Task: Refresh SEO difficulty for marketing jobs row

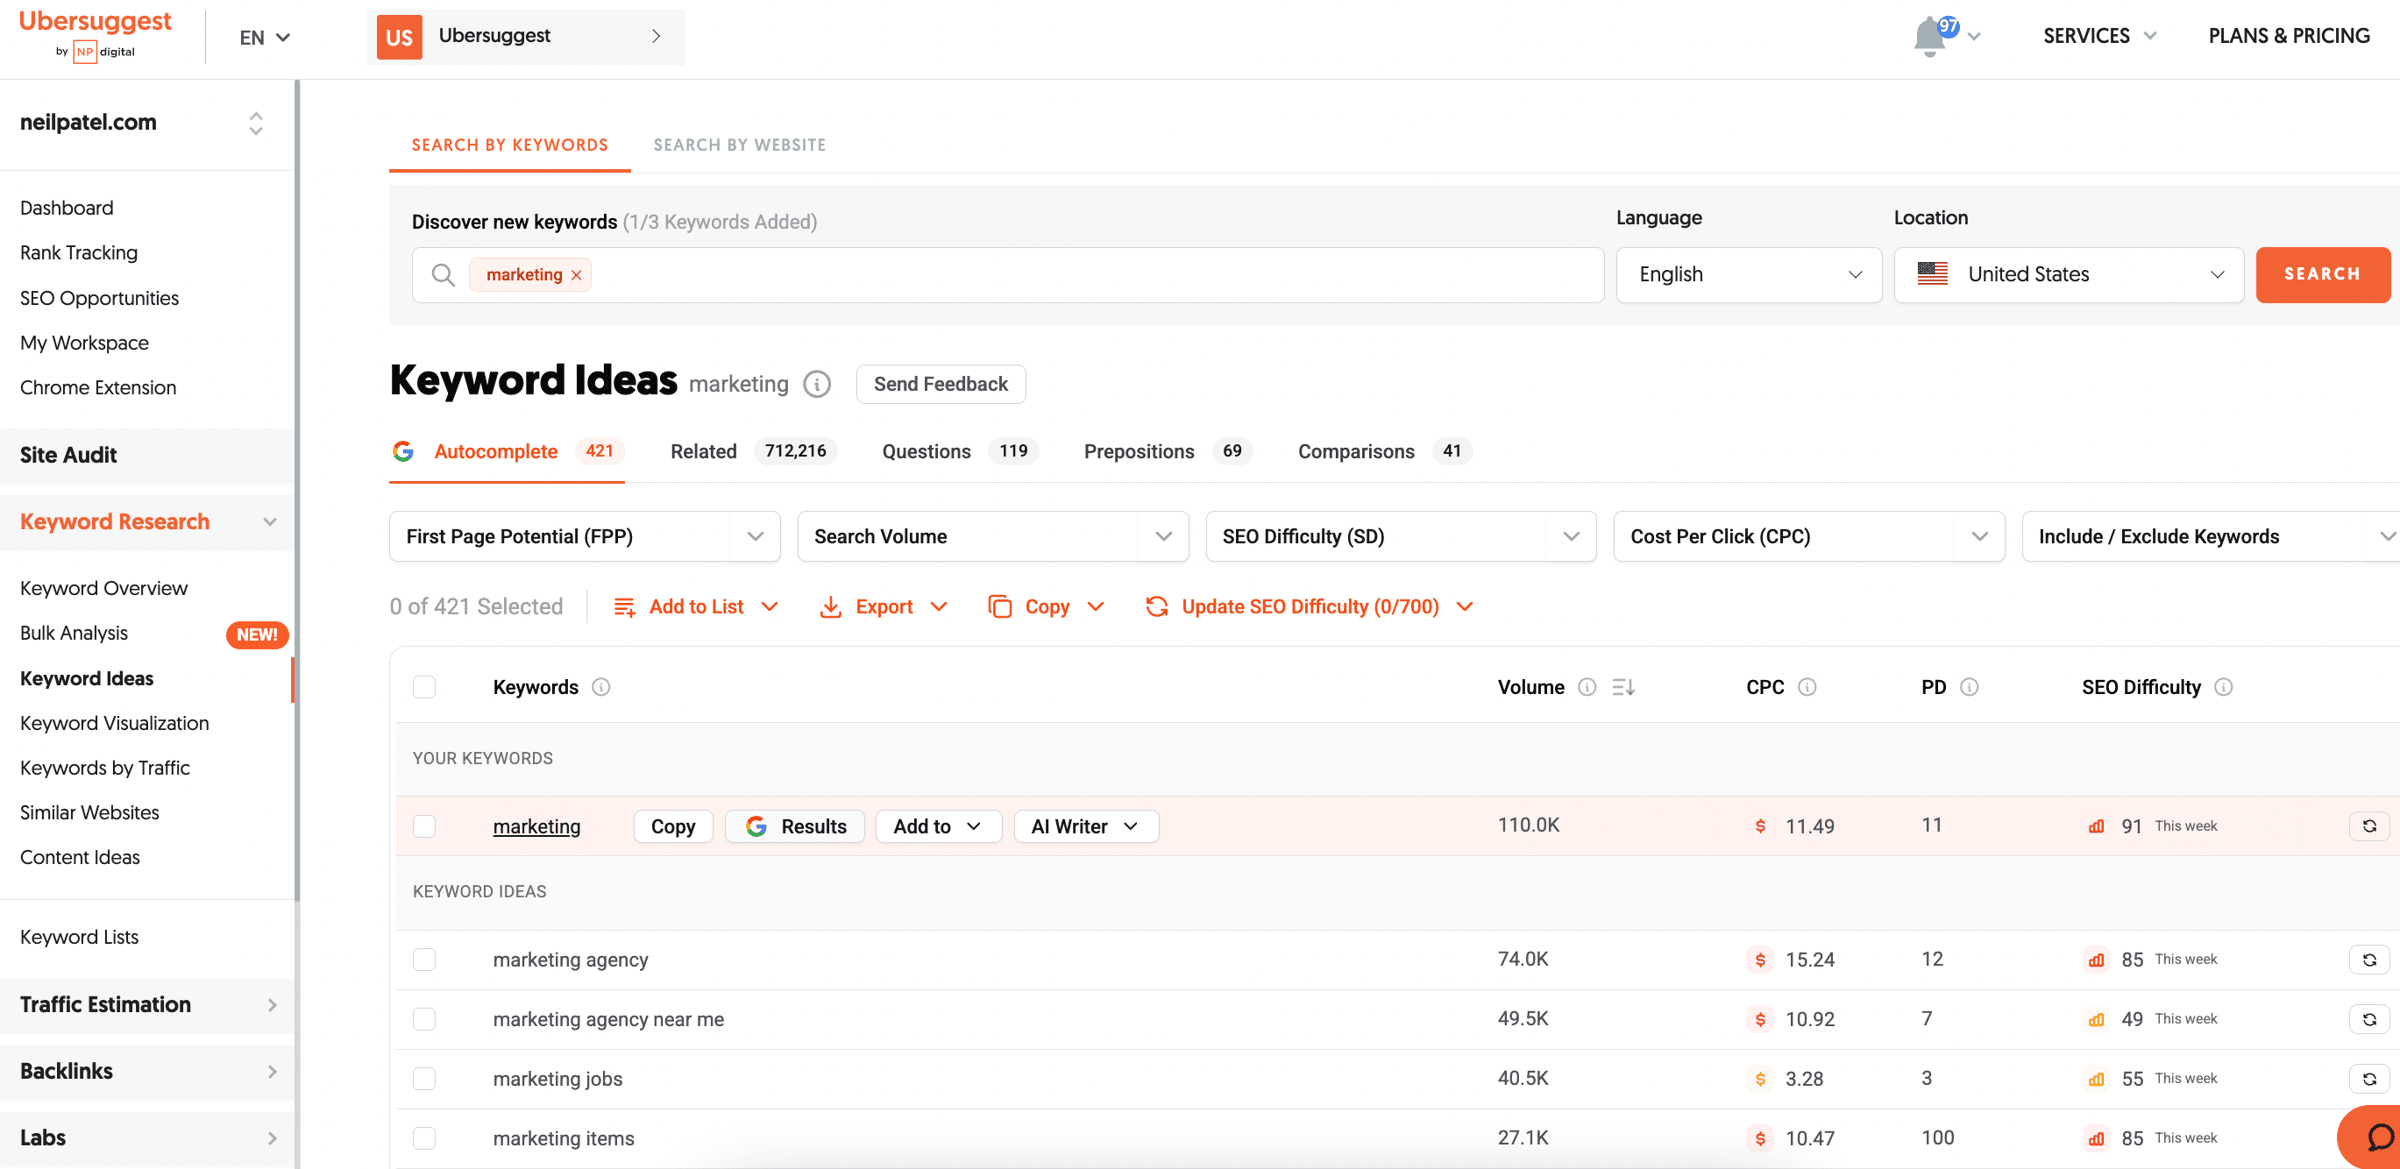Action: point(2369,1079)
